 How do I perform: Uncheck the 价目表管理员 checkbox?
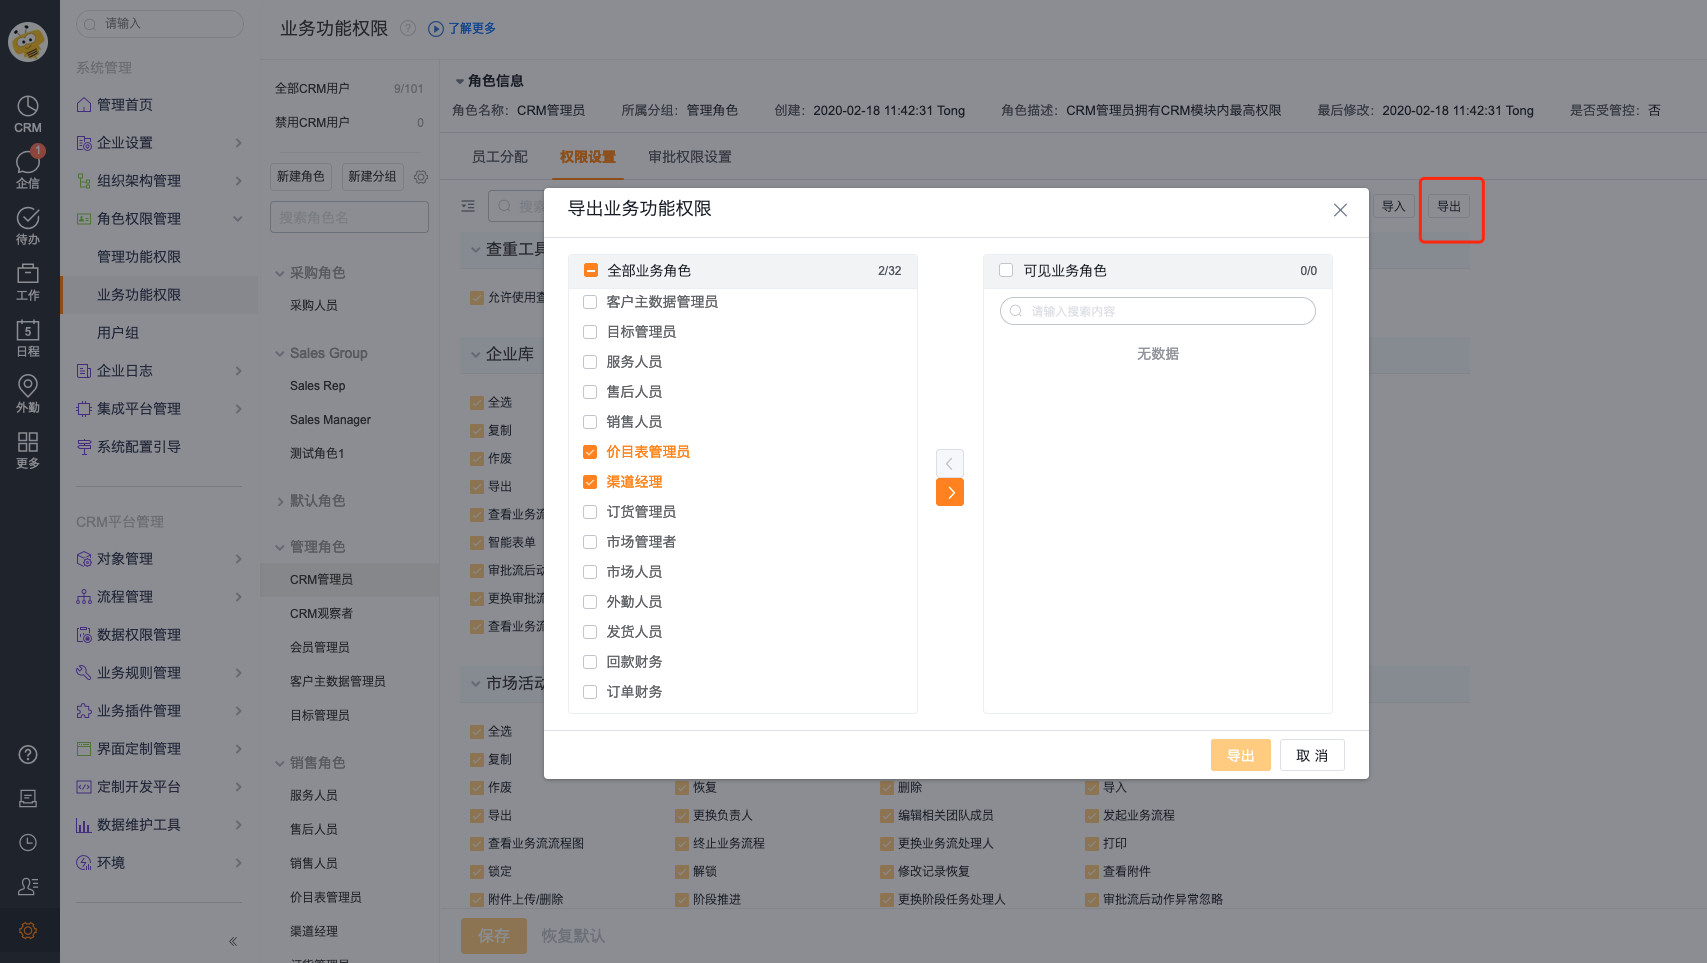590,452
